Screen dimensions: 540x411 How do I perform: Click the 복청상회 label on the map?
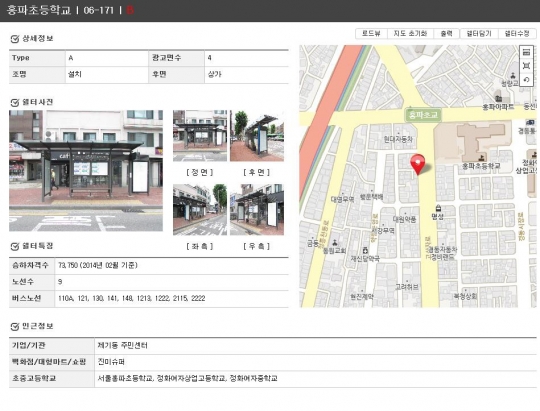[465, 296]
